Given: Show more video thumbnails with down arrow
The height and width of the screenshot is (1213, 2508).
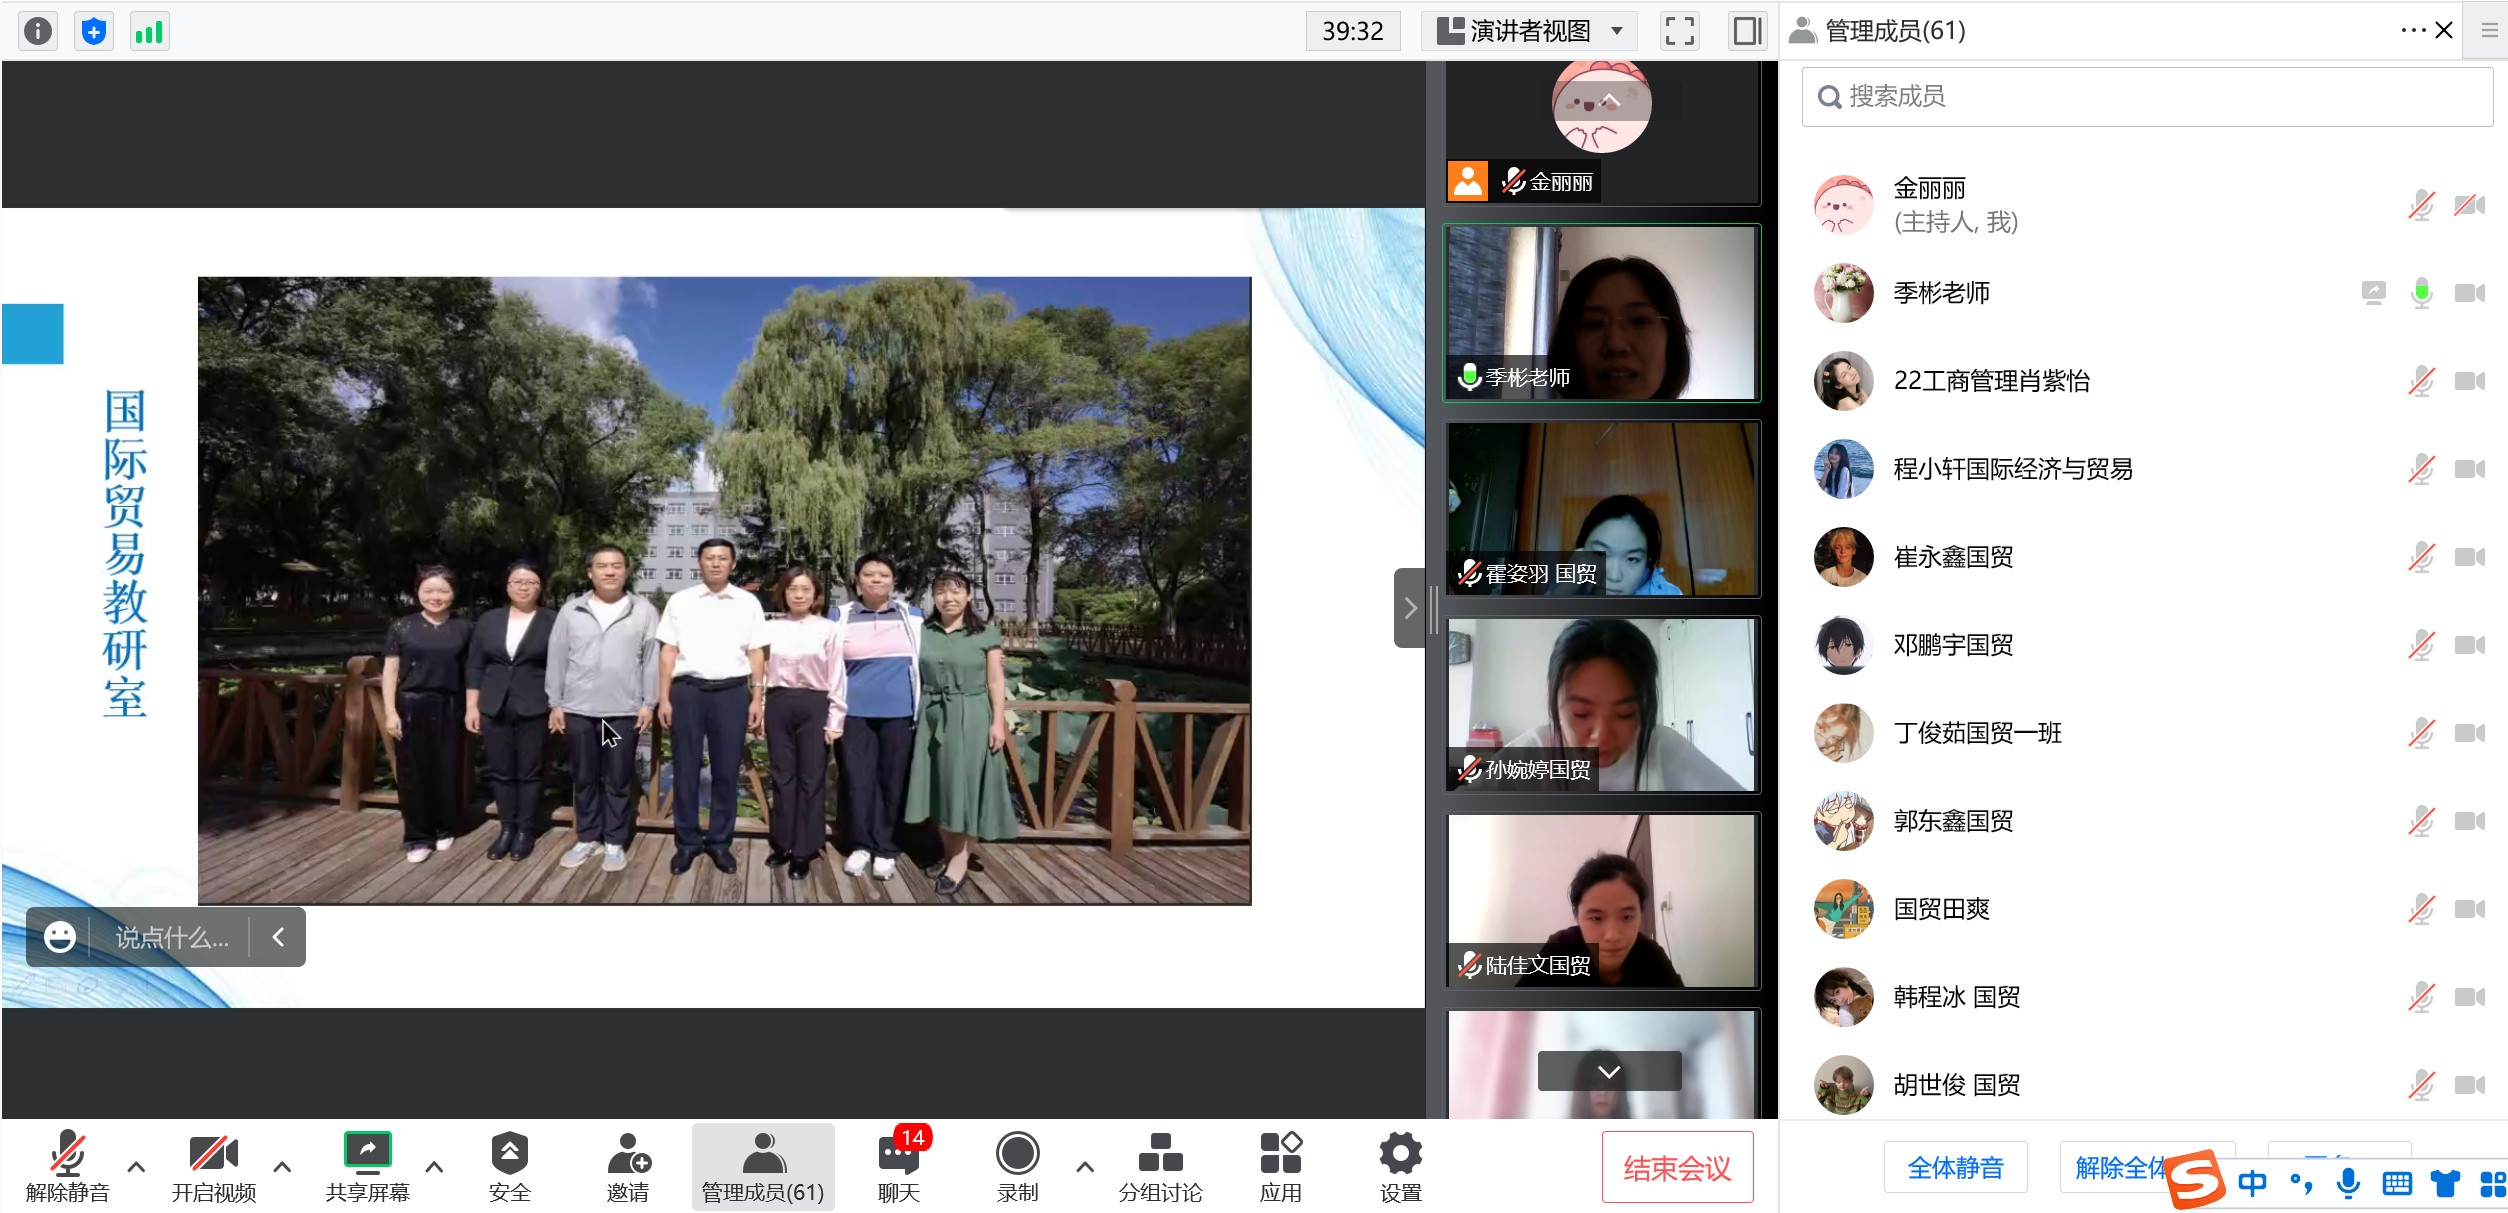Looking at the screenshot, I should 1609,1071.
